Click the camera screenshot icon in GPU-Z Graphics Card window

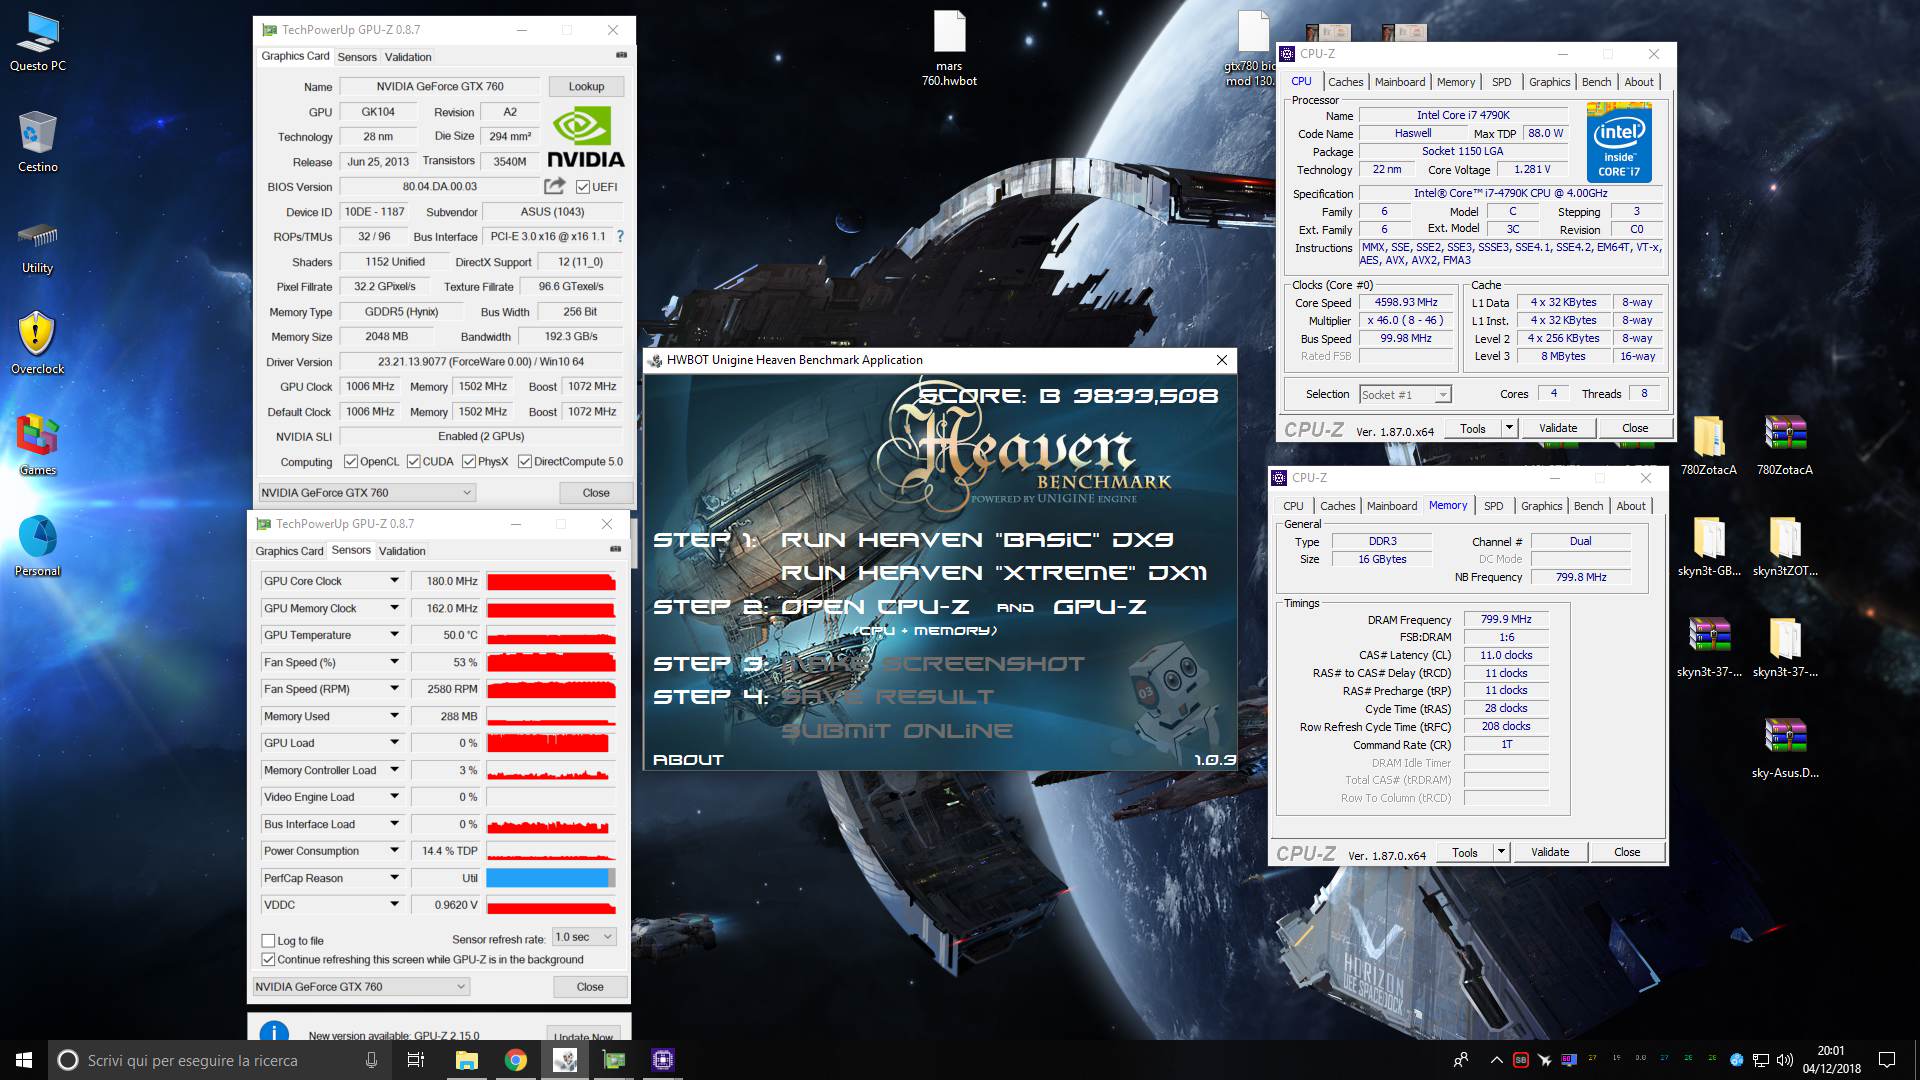(x=621, y=56)
